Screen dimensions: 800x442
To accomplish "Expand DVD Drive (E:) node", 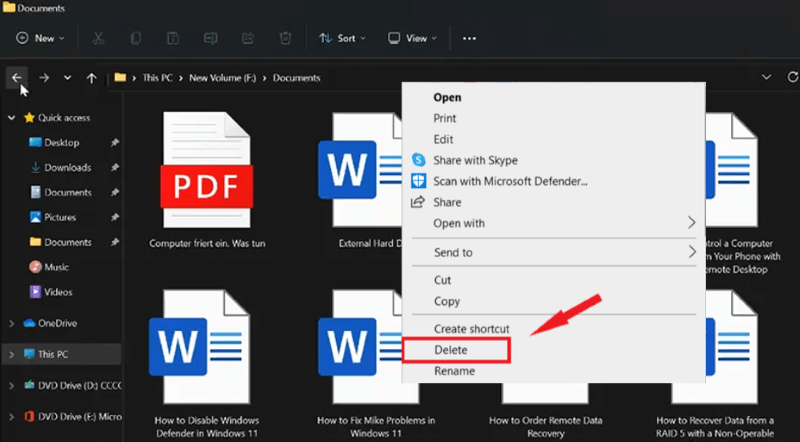I will [x=11, y=417].
